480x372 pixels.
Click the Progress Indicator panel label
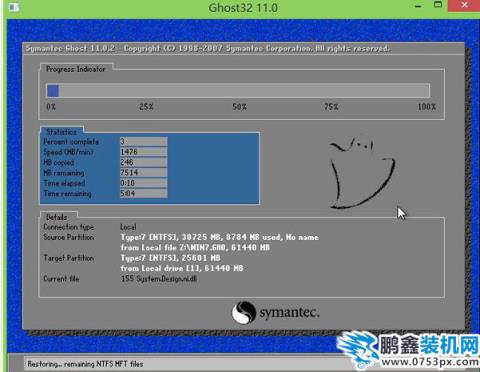coord(76,69)
